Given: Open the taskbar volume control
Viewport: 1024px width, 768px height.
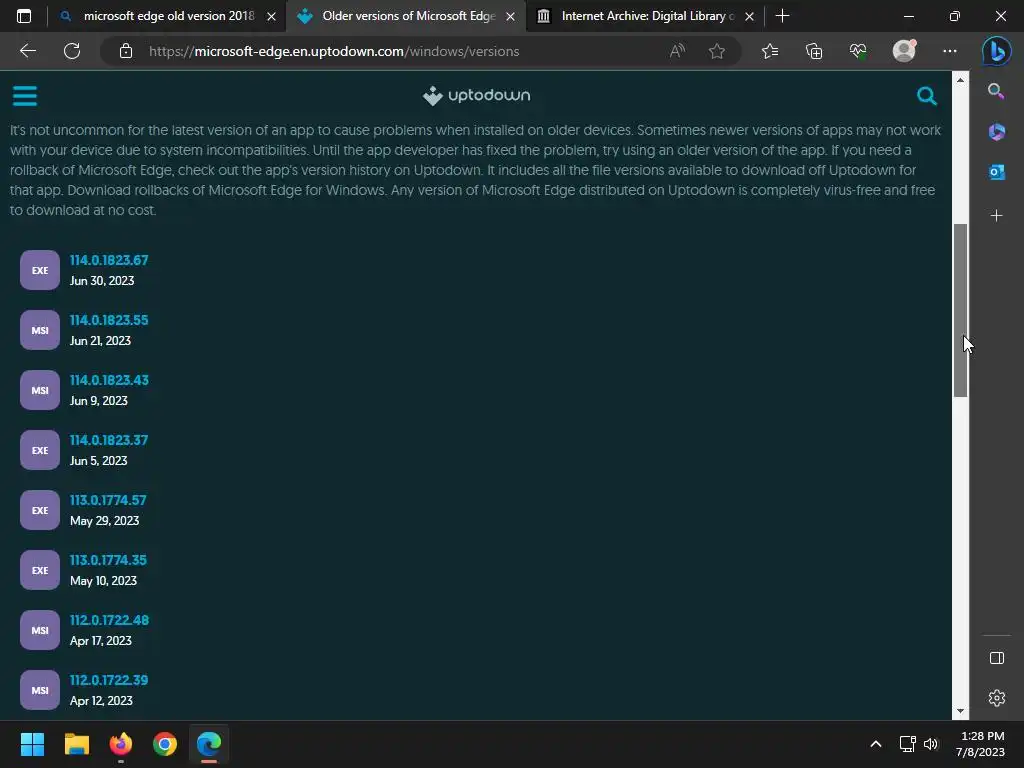Looking at the screenshot, I should (931, 744).
